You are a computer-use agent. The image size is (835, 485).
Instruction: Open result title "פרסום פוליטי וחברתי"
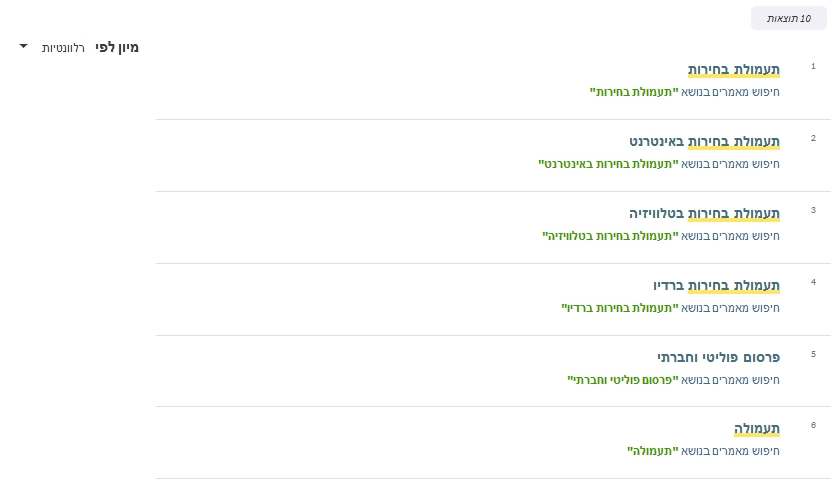pyautogui.click(x=718, y=356)
